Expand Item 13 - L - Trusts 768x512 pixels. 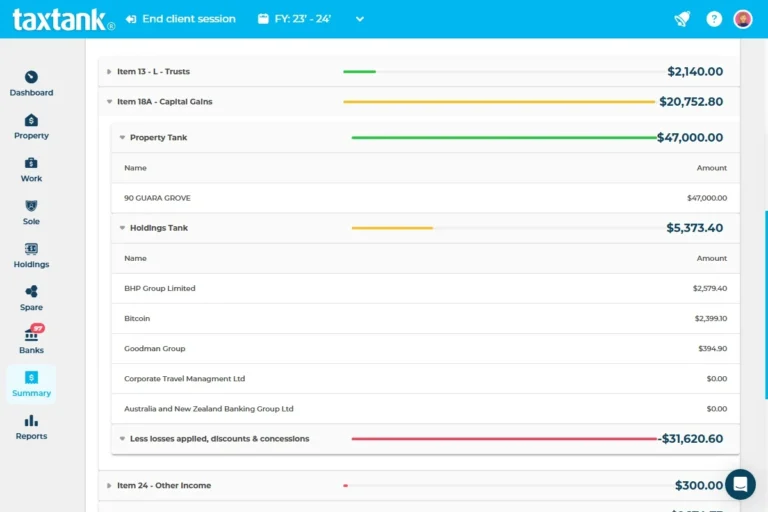tap(109, 72)
